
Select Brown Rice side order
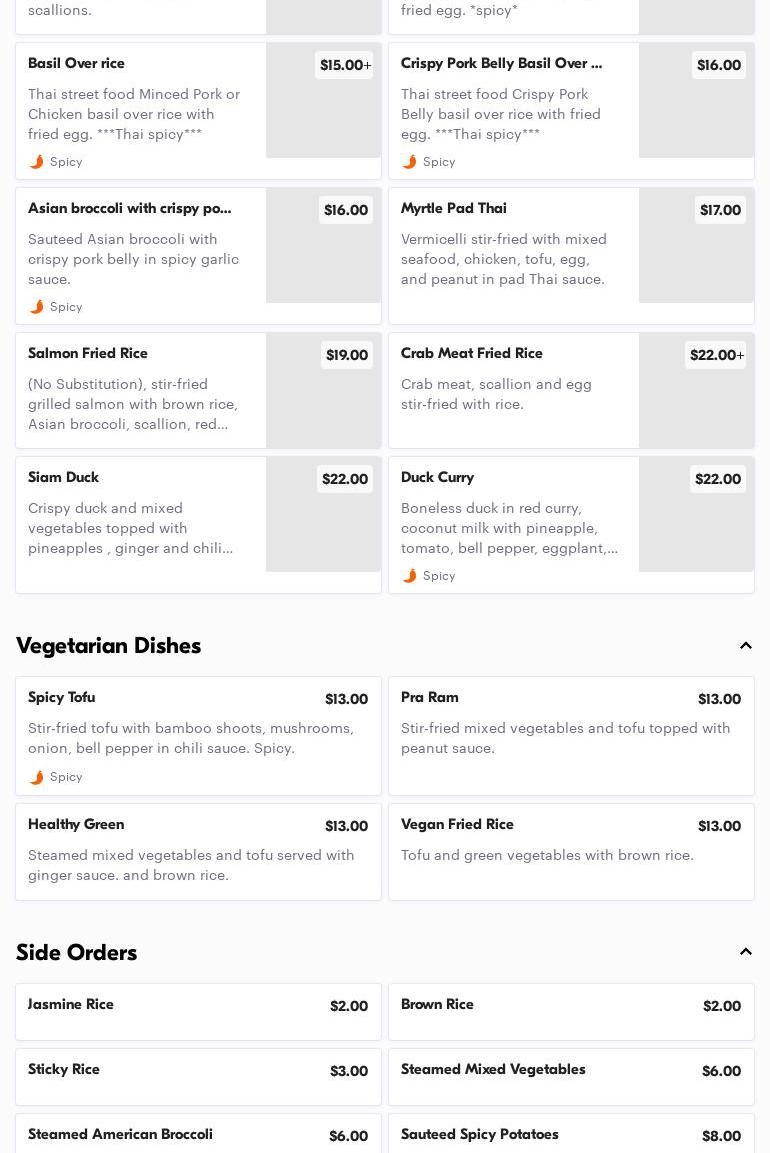(x=571, y=1011)
